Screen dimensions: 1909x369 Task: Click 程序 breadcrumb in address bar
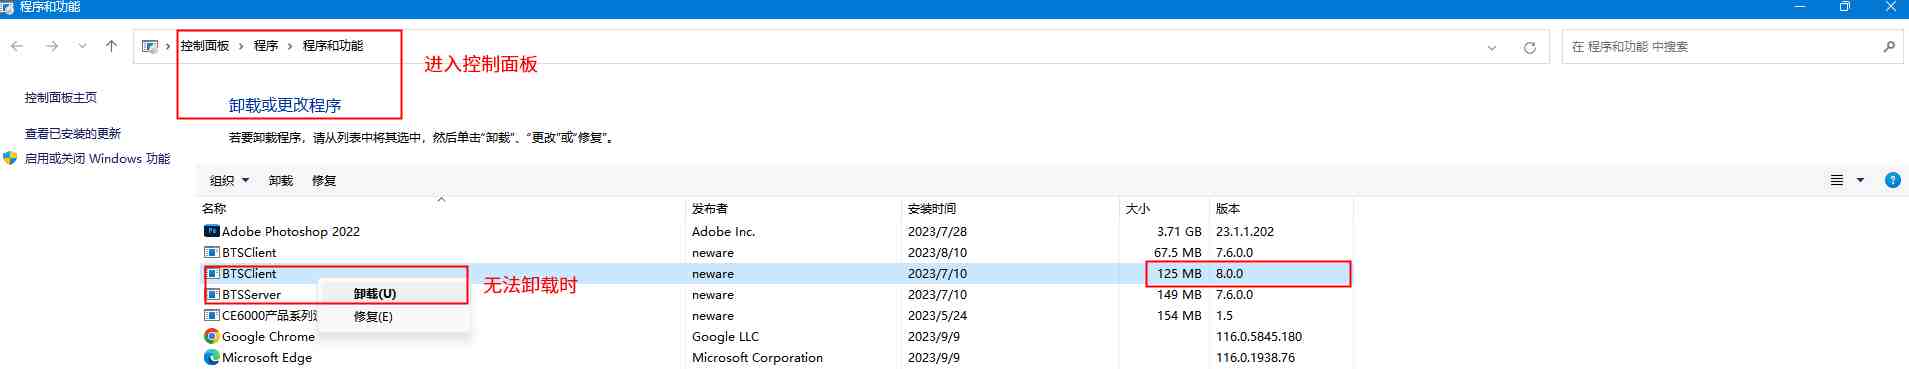click(x=266, y=46)
